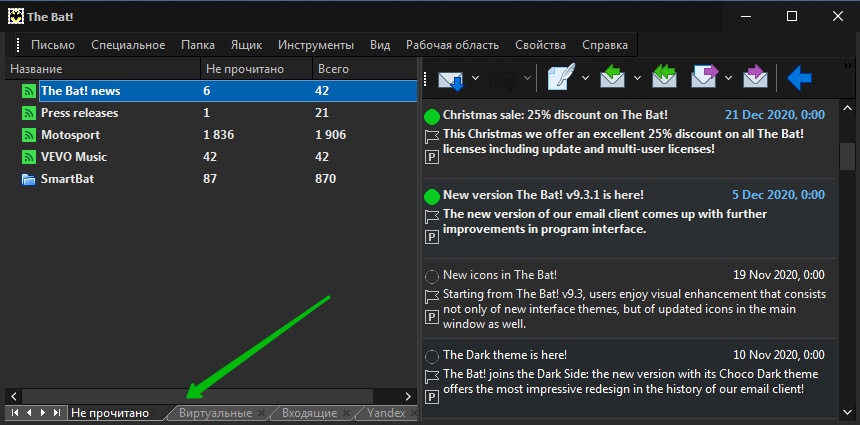Click the Forward message icon with purple arrow
860x425 pixels.
point(705,77)
